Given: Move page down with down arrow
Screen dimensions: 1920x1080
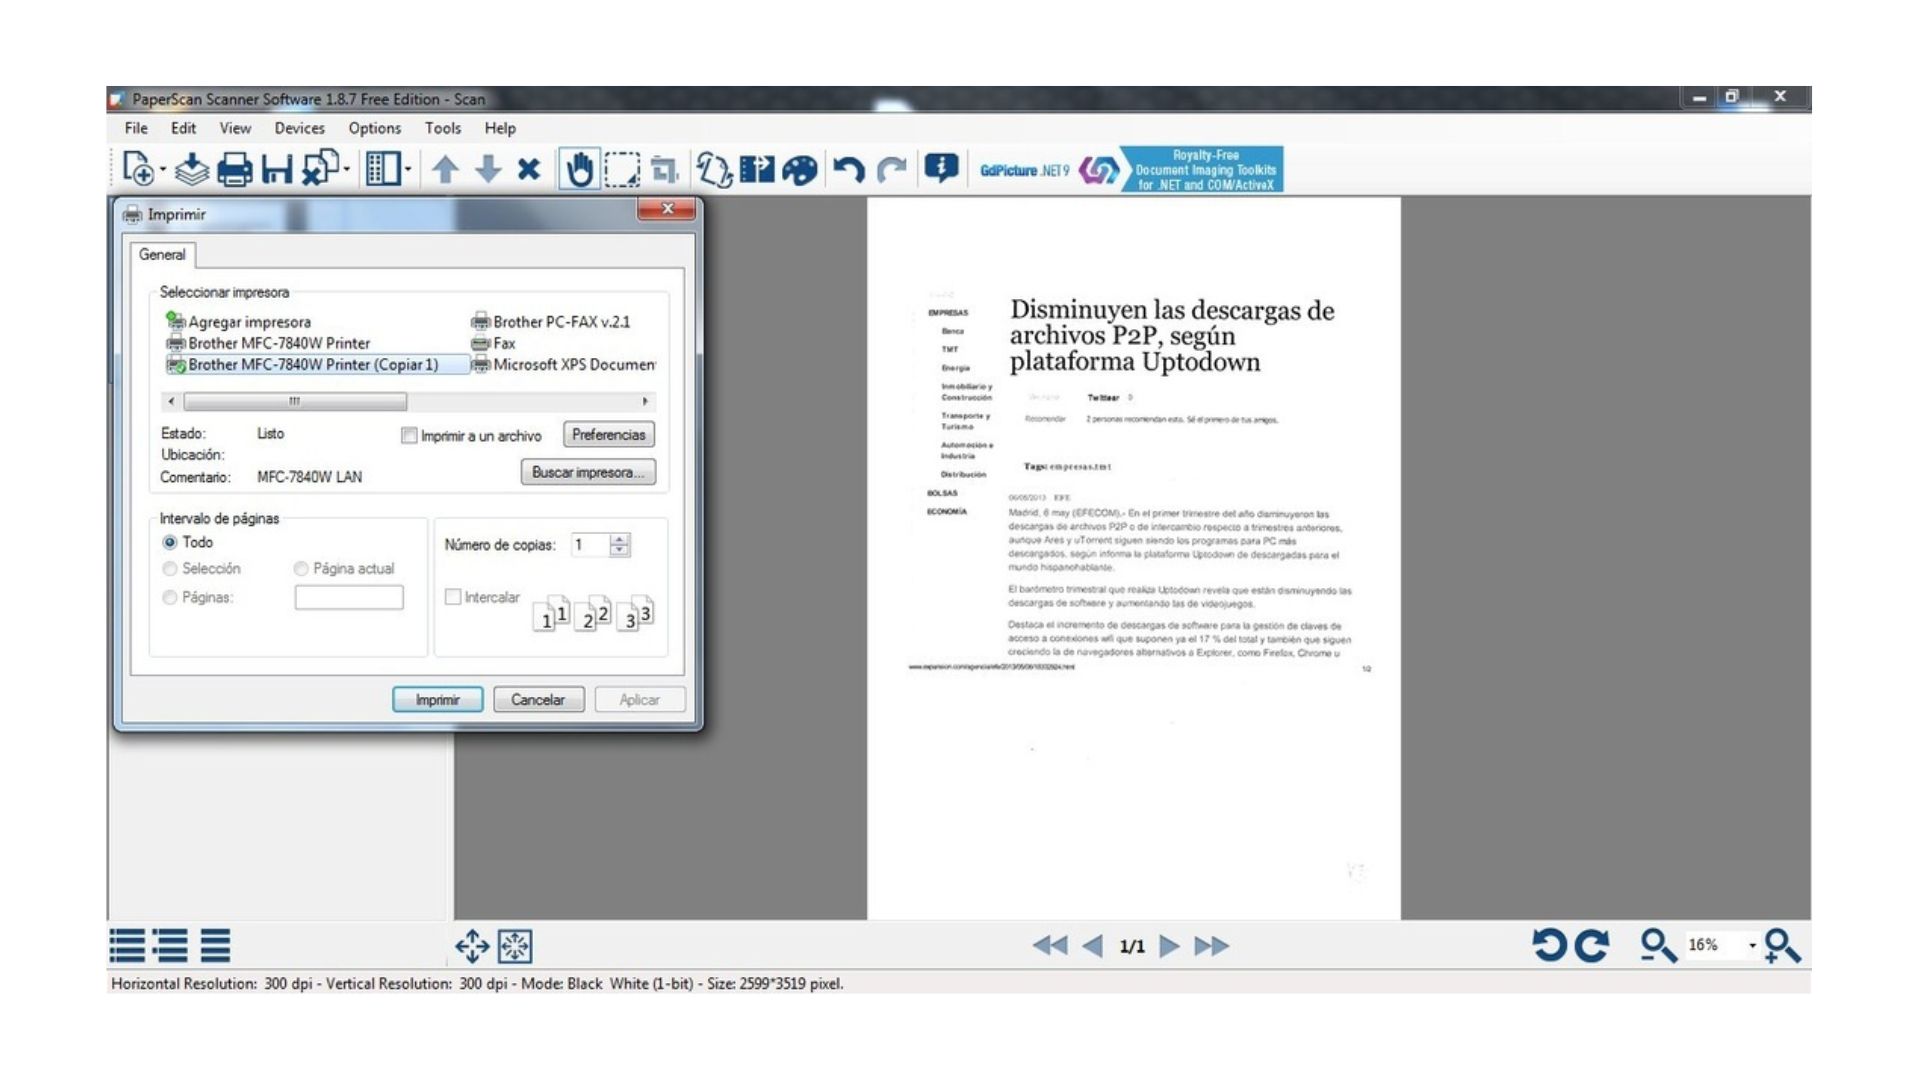Looking at the screenshot, I should (x=488, y=169).
